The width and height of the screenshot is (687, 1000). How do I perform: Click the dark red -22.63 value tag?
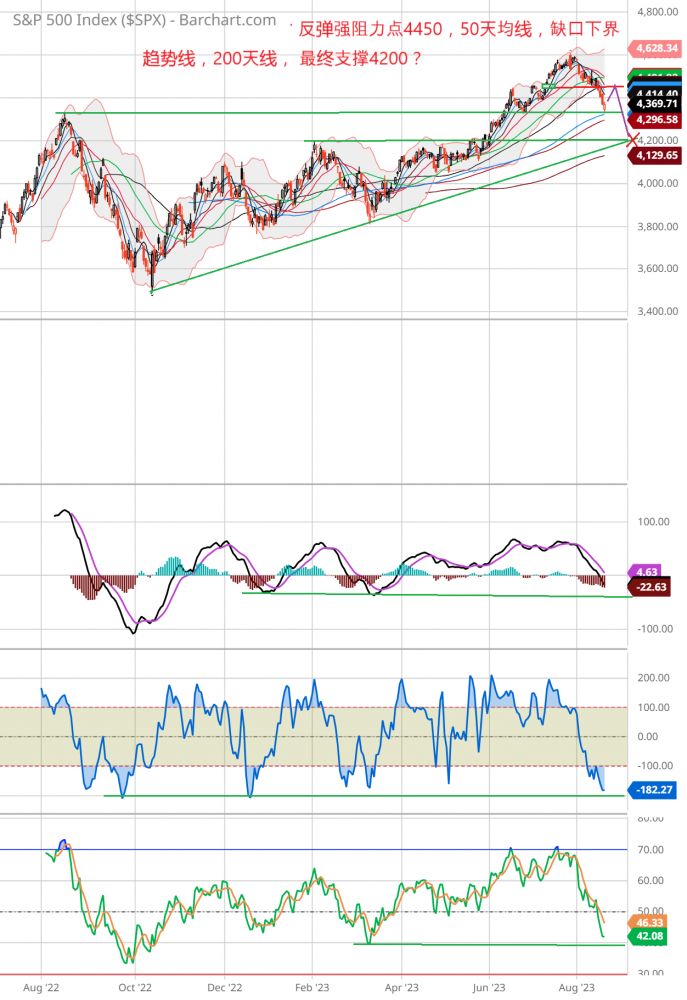point(649,587)
